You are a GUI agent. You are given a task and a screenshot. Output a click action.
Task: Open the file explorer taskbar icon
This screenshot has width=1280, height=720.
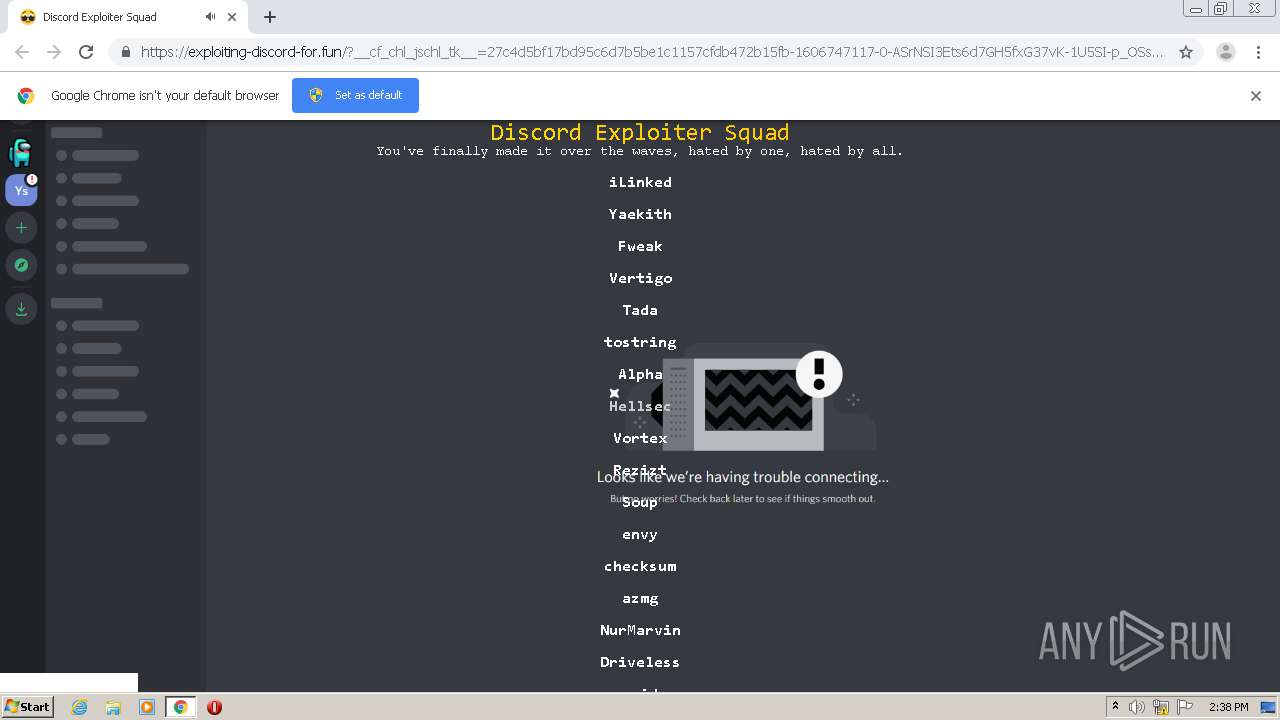click(113, 707)
